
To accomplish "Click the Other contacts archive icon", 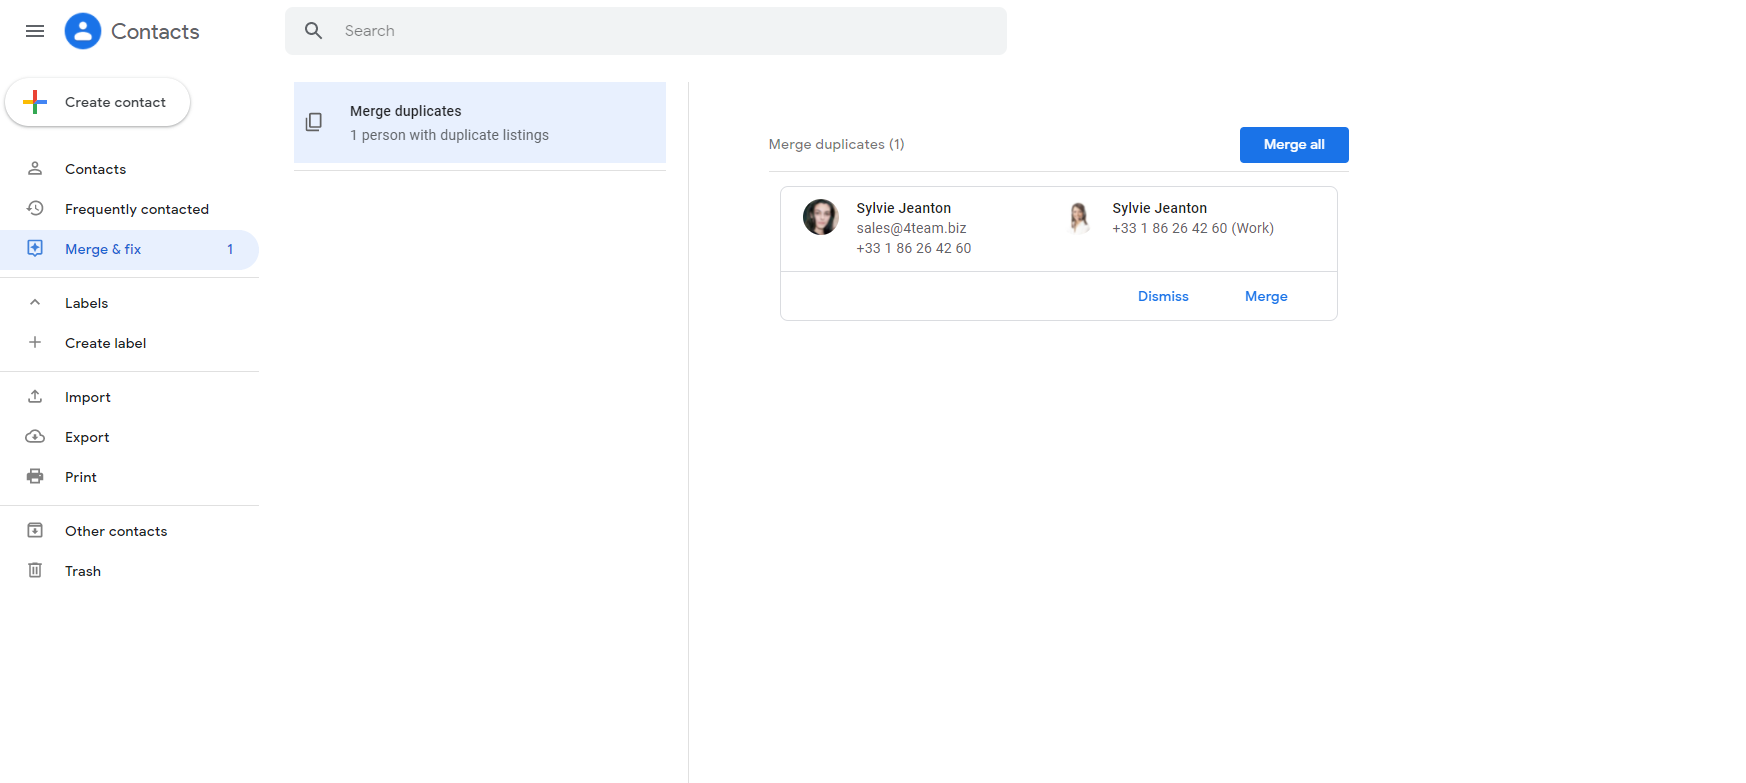I will click(x=35, y=531).
